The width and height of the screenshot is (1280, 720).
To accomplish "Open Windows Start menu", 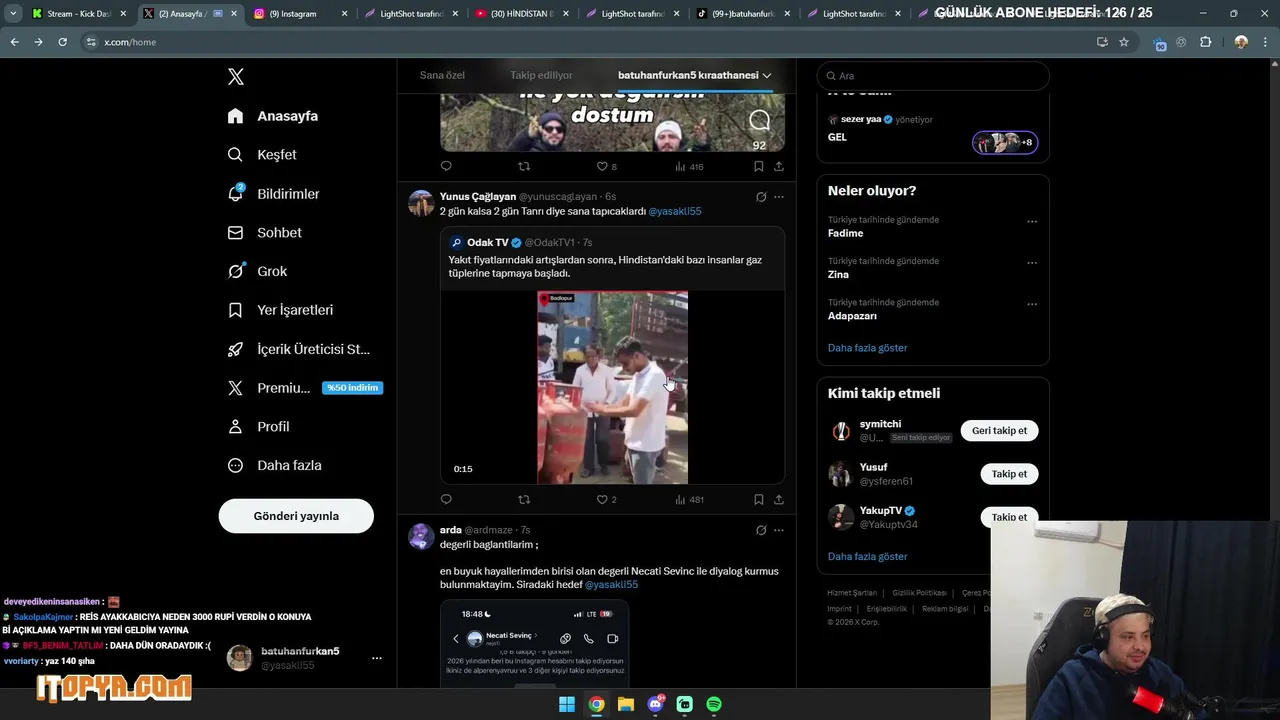I will click(566, 704).
